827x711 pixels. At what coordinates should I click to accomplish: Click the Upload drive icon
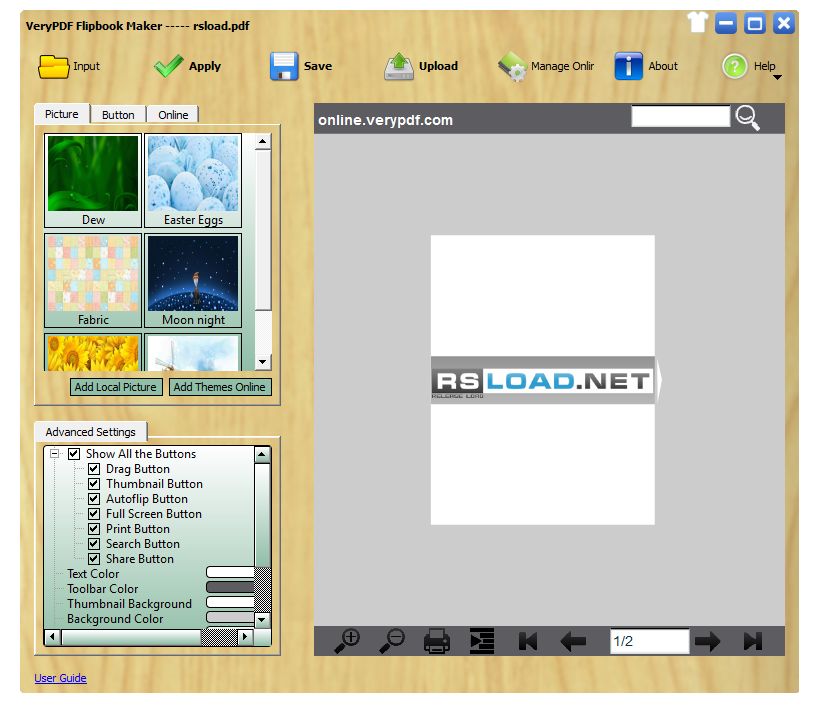[399, 66]
